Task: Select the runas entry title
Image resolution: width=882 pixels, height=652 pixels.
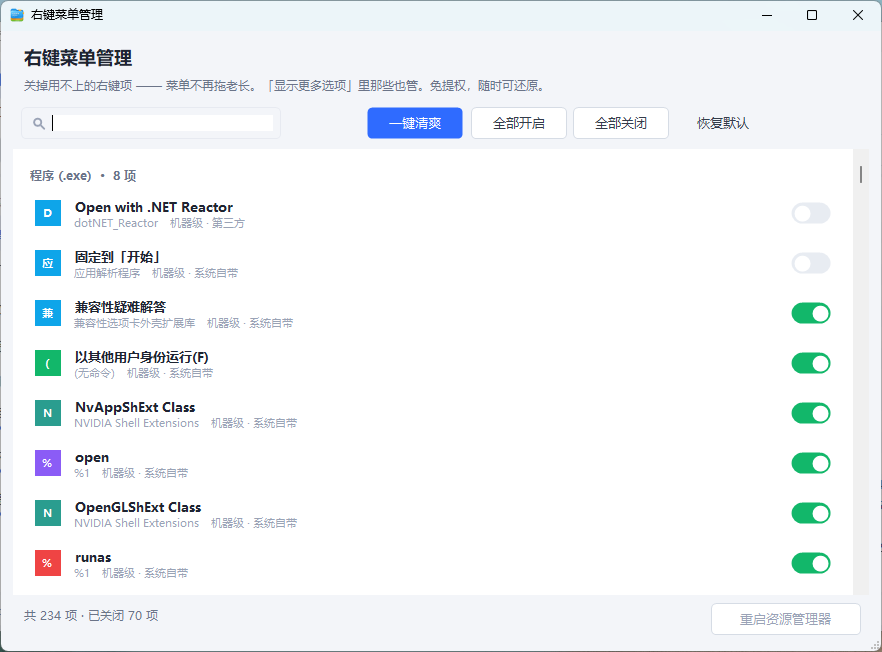Action: point(93,557)
